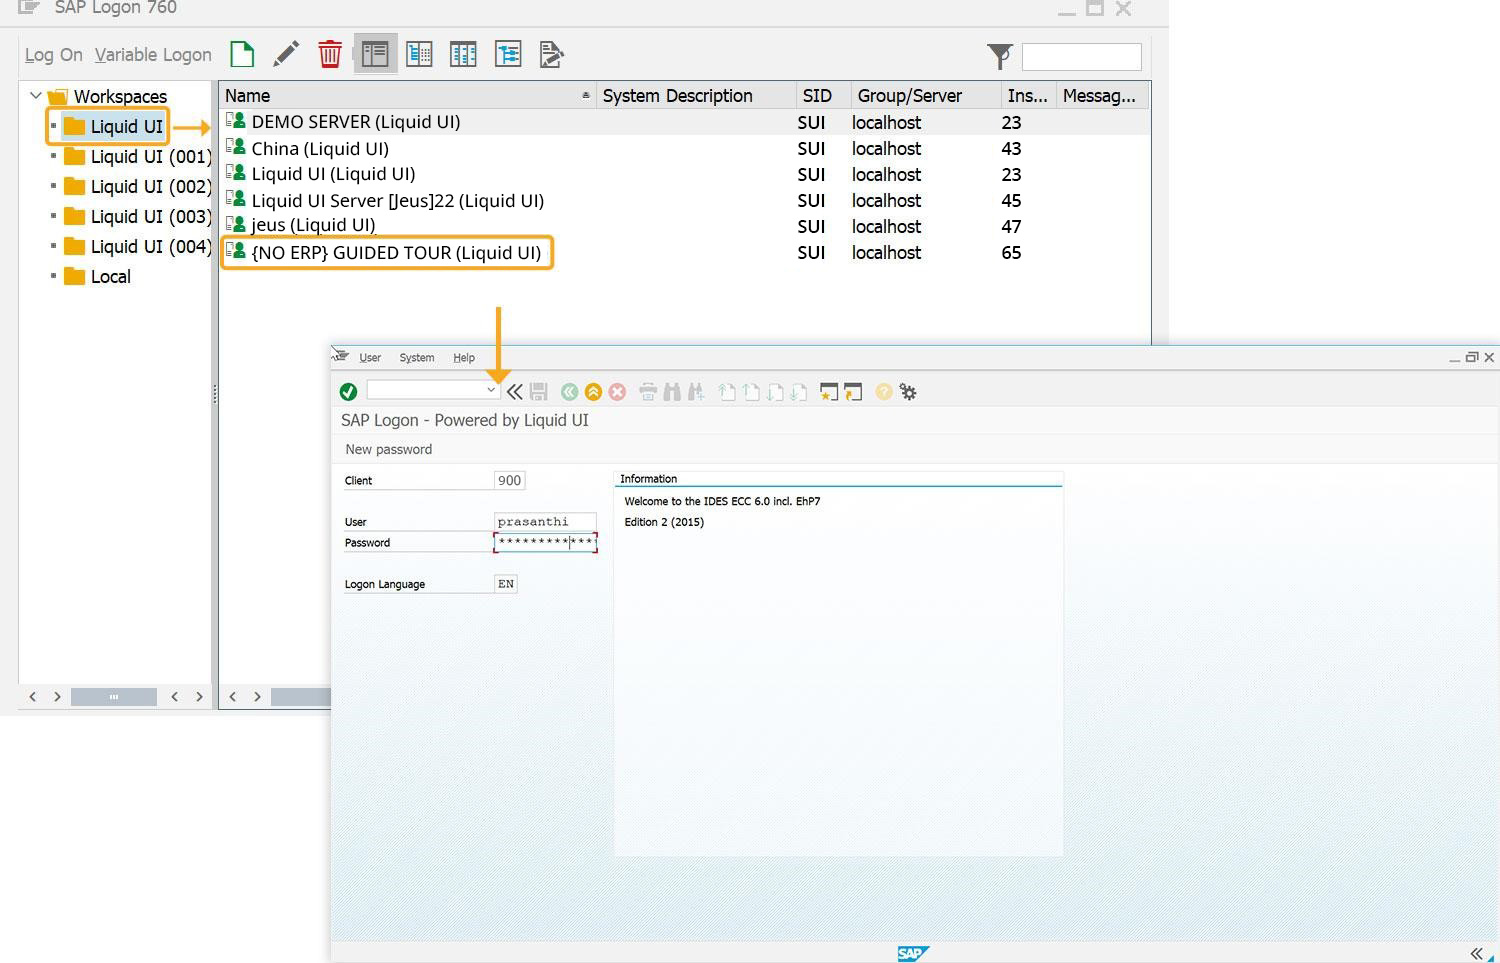This screenshot has width=1500, height=963.
Task: Click the red Delete trash icon
Action: coord(330,54)
